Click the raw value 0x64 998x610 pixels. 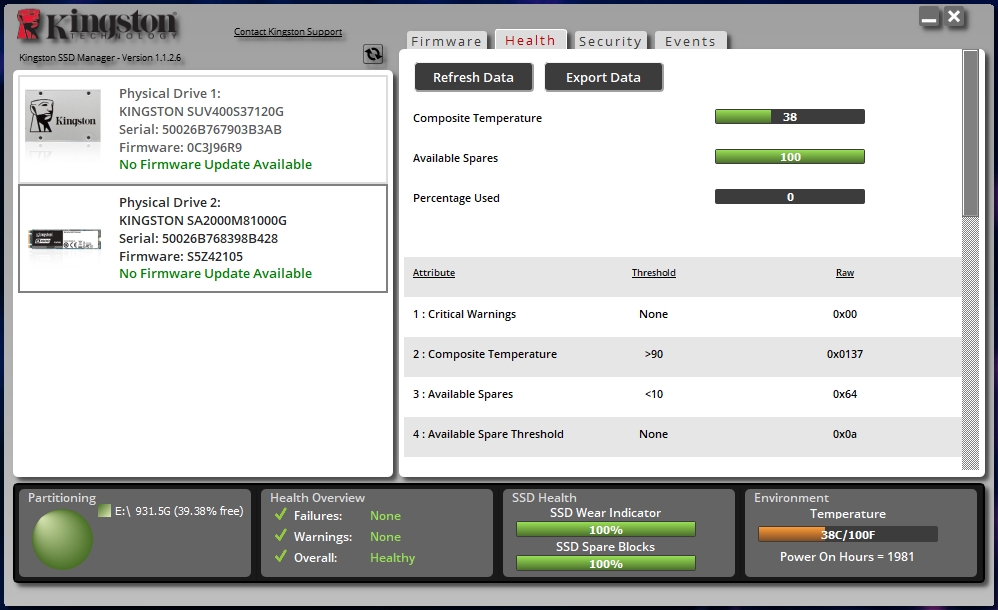(x=845, y=394)
